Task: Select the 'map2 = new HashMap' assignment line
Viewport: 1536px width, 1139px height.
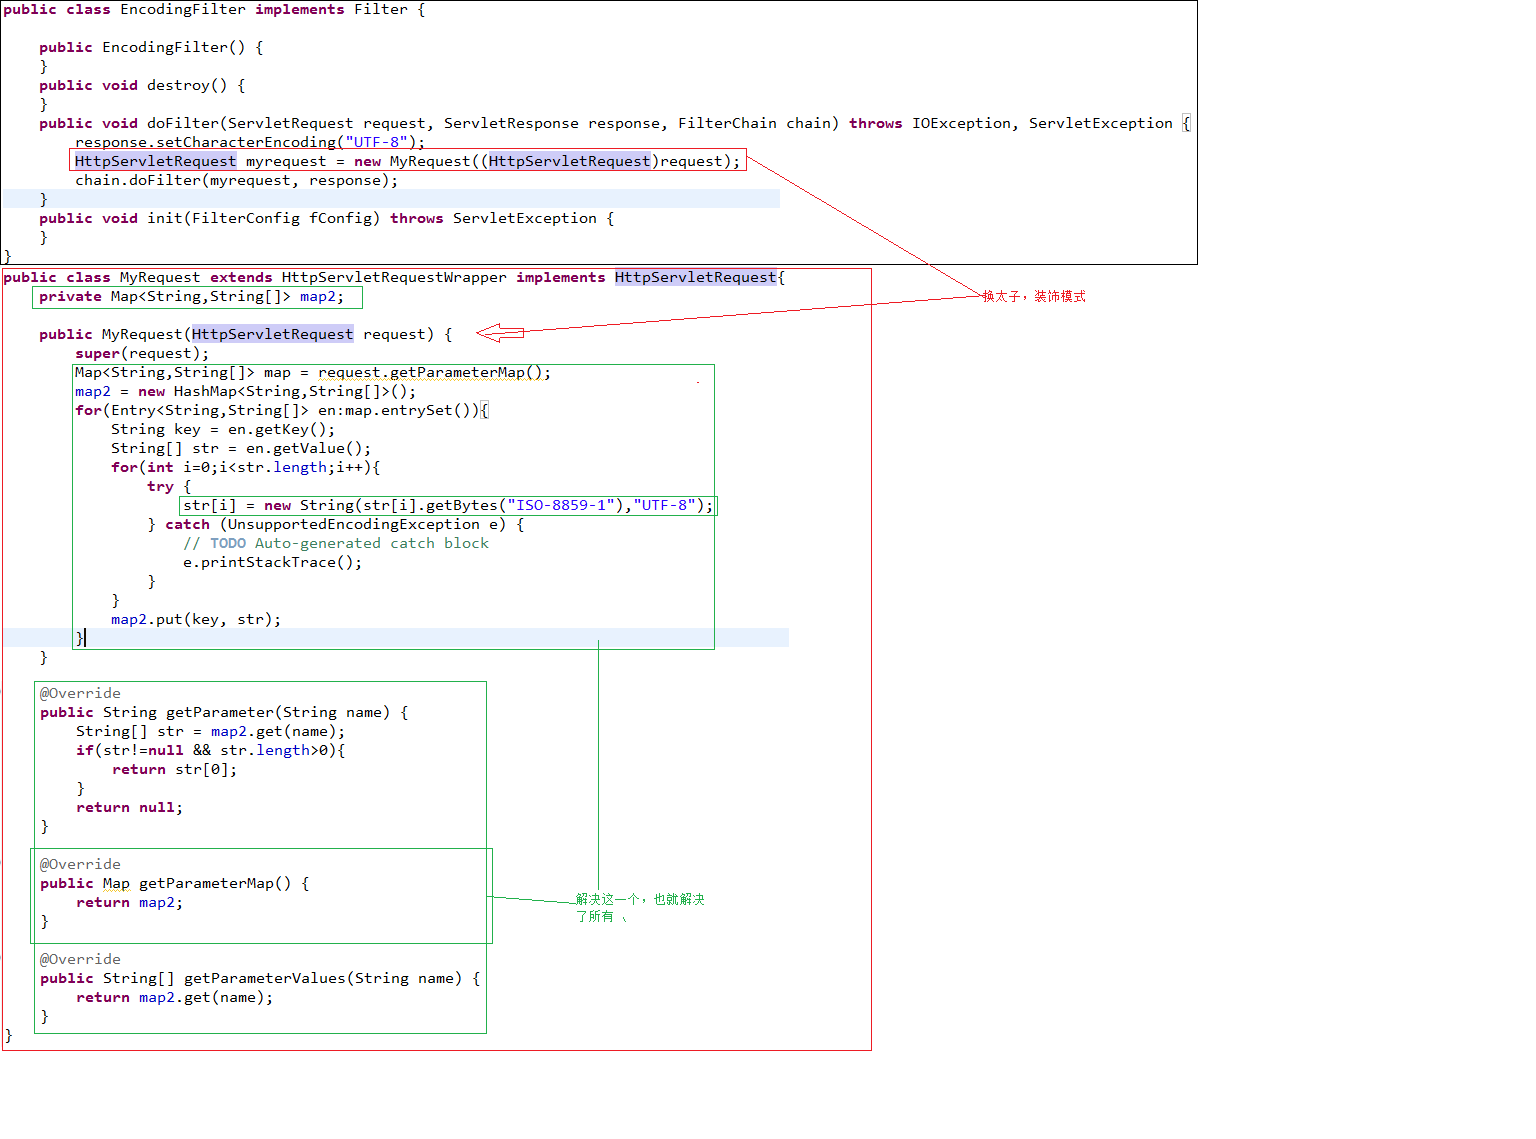Action: tap(246, 392)
